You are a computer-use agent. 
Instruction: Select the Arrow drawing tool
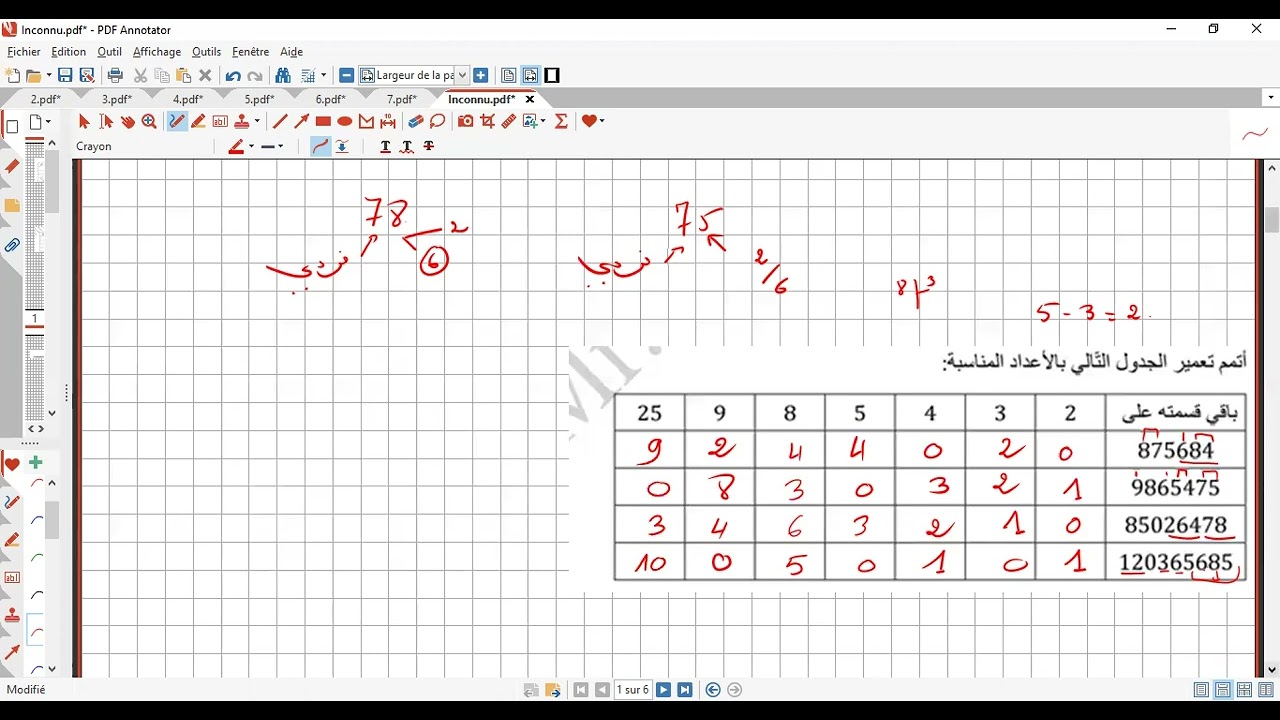(301, 121)
